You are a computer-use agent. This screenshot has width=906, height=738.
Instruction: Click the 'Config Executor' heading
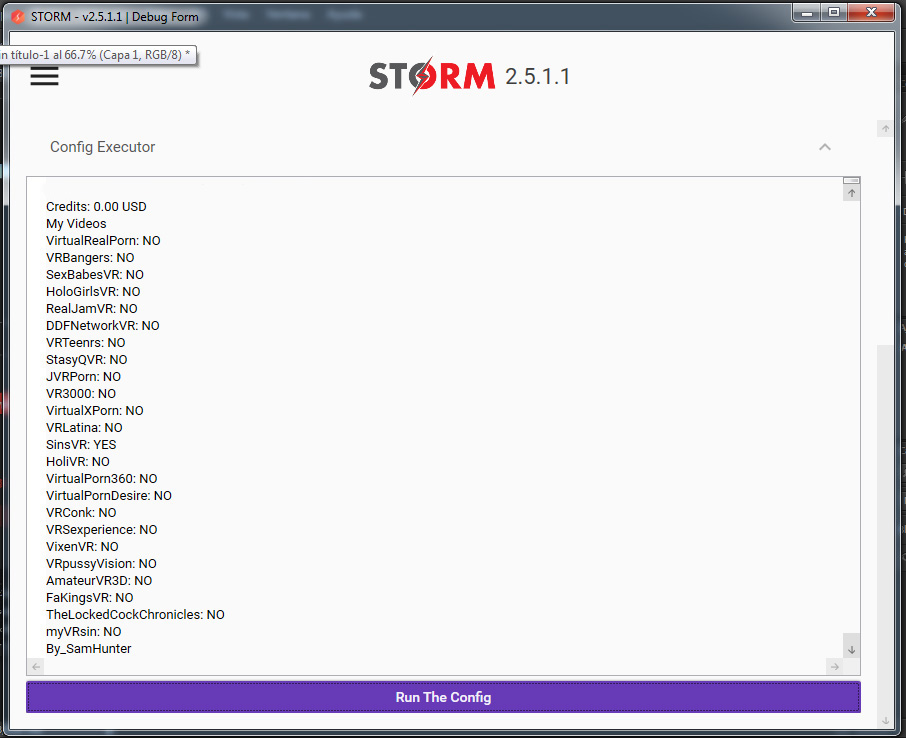click(102, 147)
